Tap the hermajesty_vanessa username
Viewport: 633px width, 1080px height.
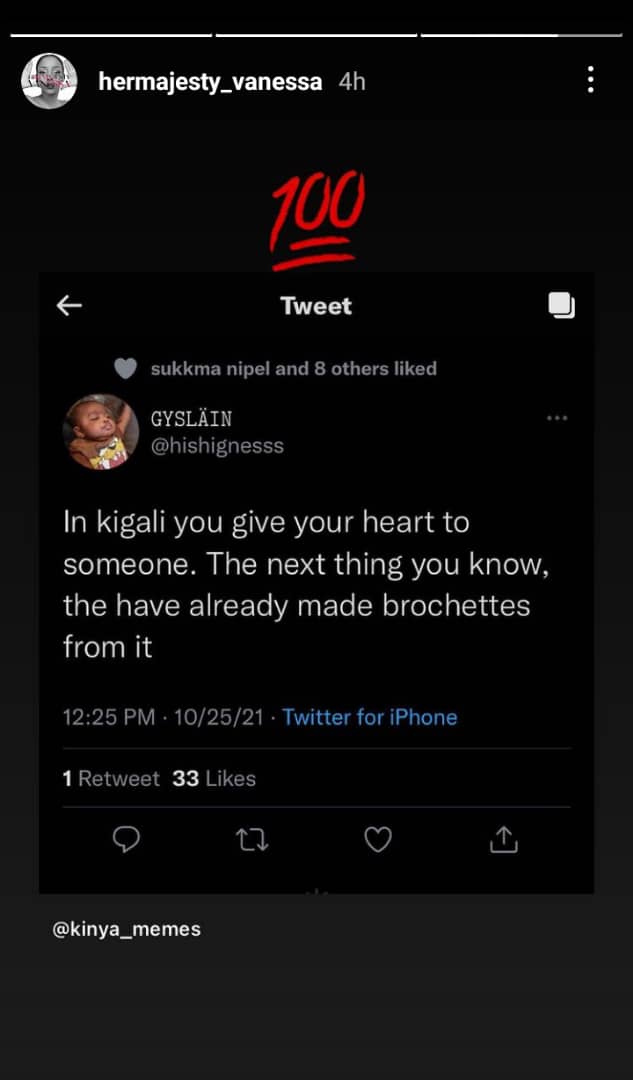click(210, 82)
